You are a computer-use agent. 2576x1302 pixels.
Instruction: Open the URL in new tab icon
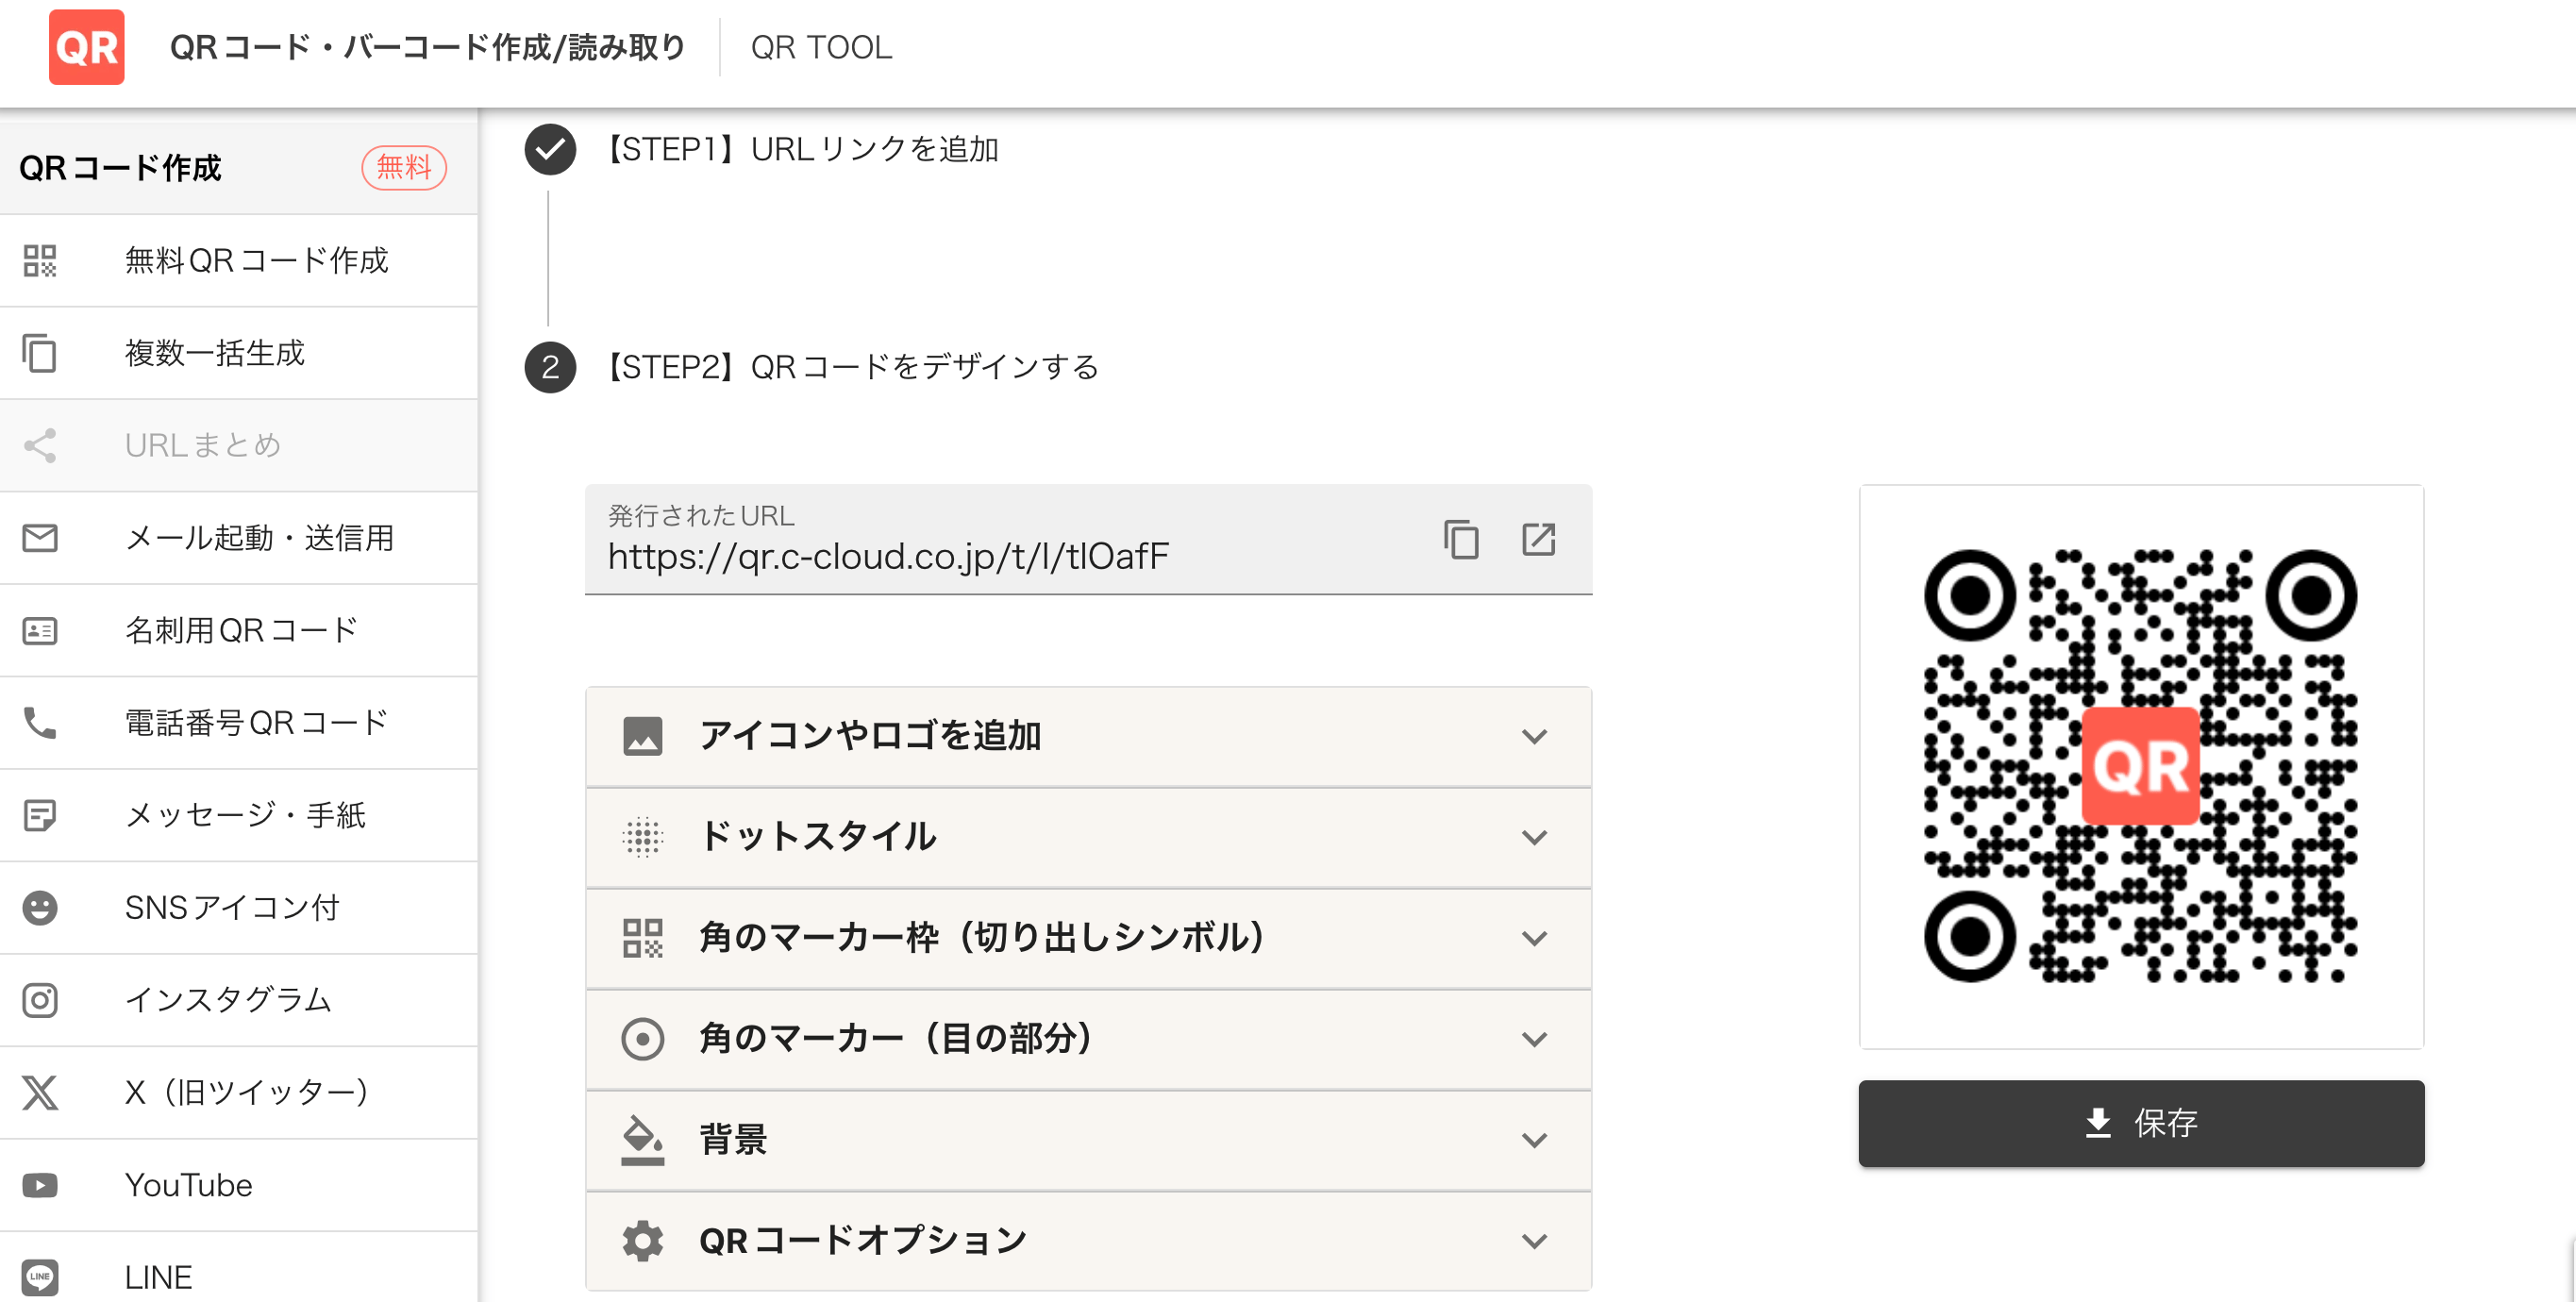1538,539
